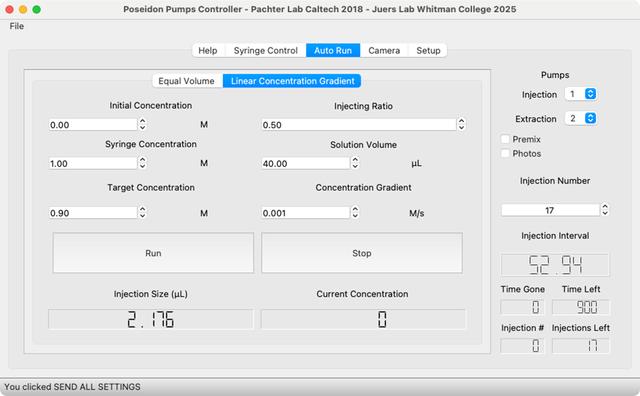Click the Time Gone display
The width and height of the screenshot is (640, 396).
click(522, 307)
